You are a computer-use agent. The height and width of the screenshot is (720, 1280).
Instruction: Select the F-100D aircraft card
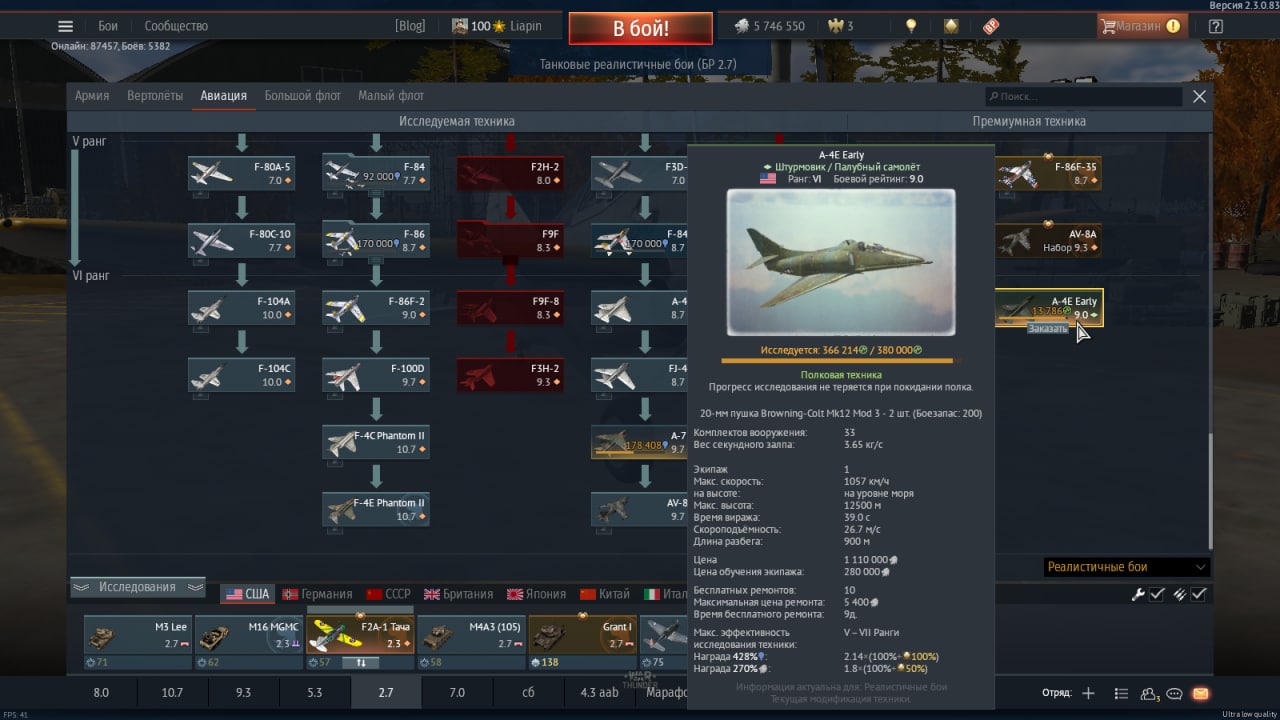(x=376, y=374)
